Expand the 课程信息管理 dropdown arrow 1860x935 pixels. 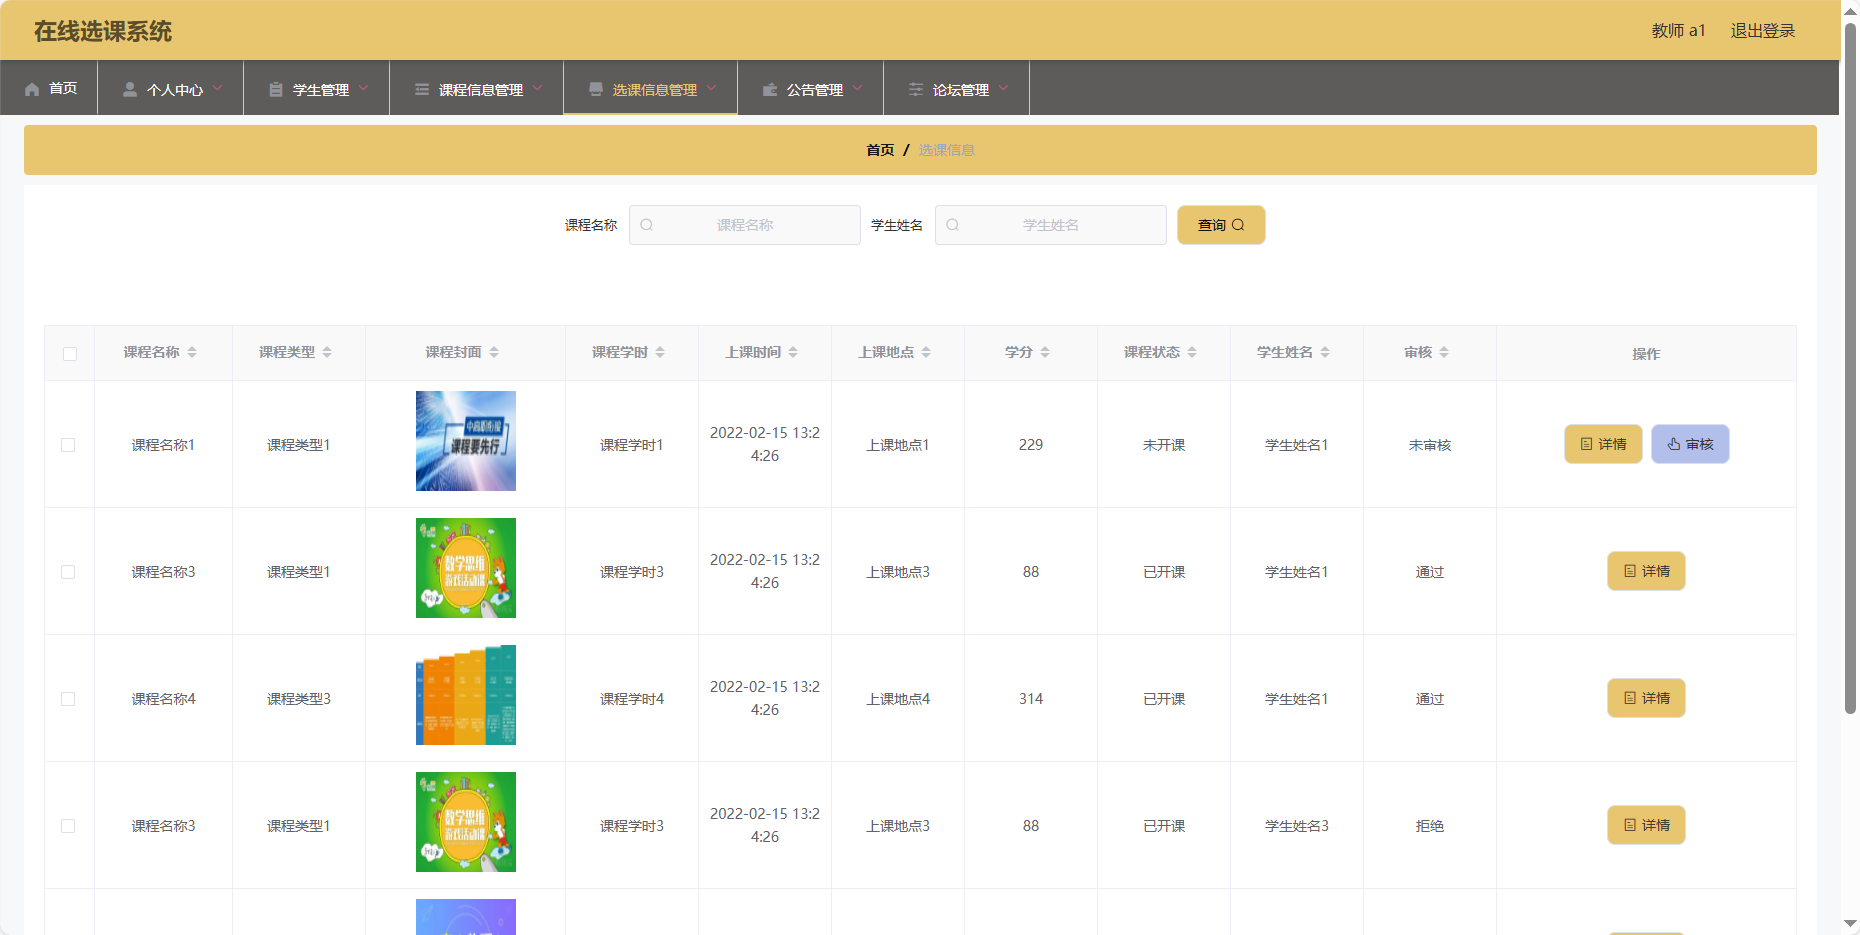[537, 88]
